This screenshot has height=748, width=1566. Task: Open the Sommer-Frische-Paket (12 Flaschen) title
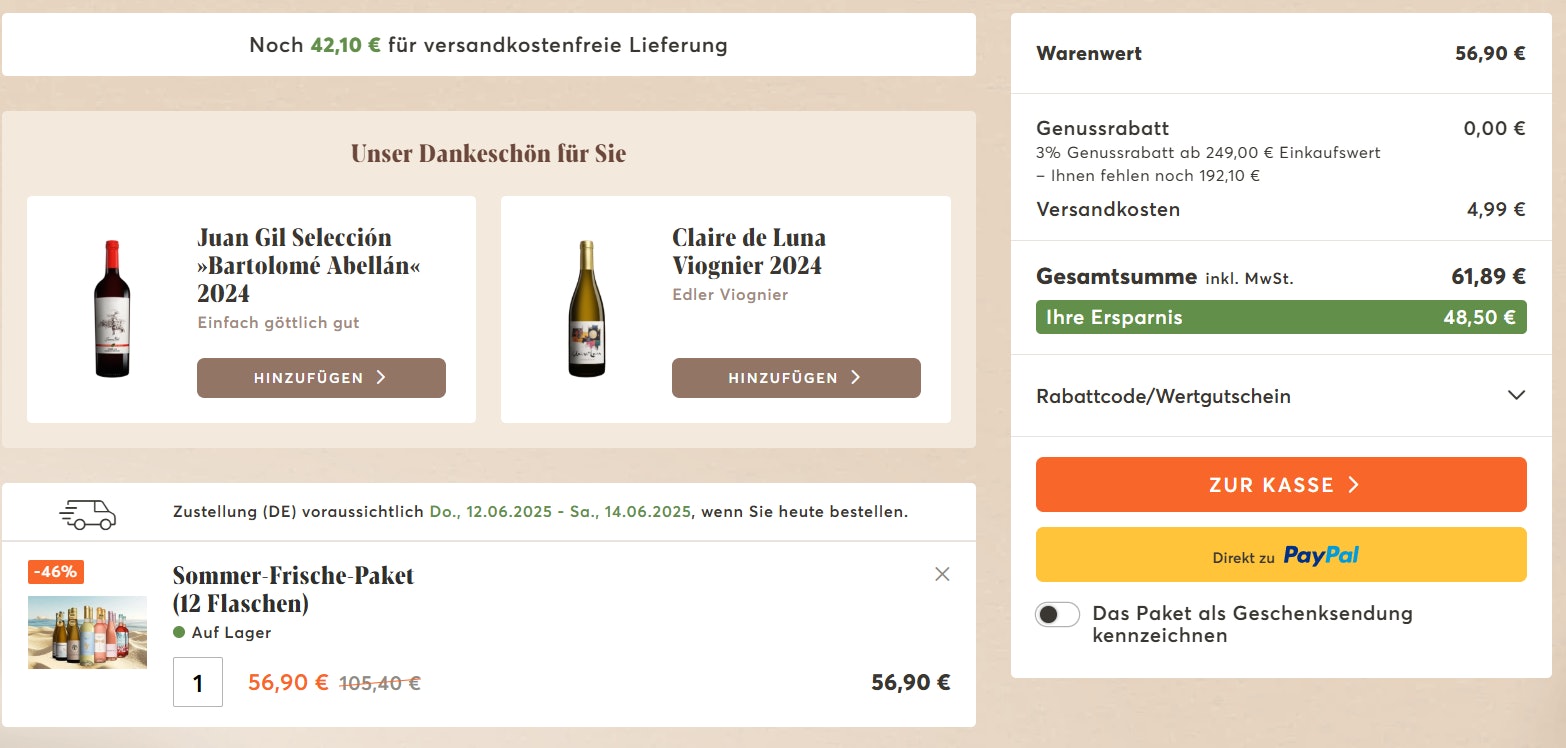(x=293, y=589)
